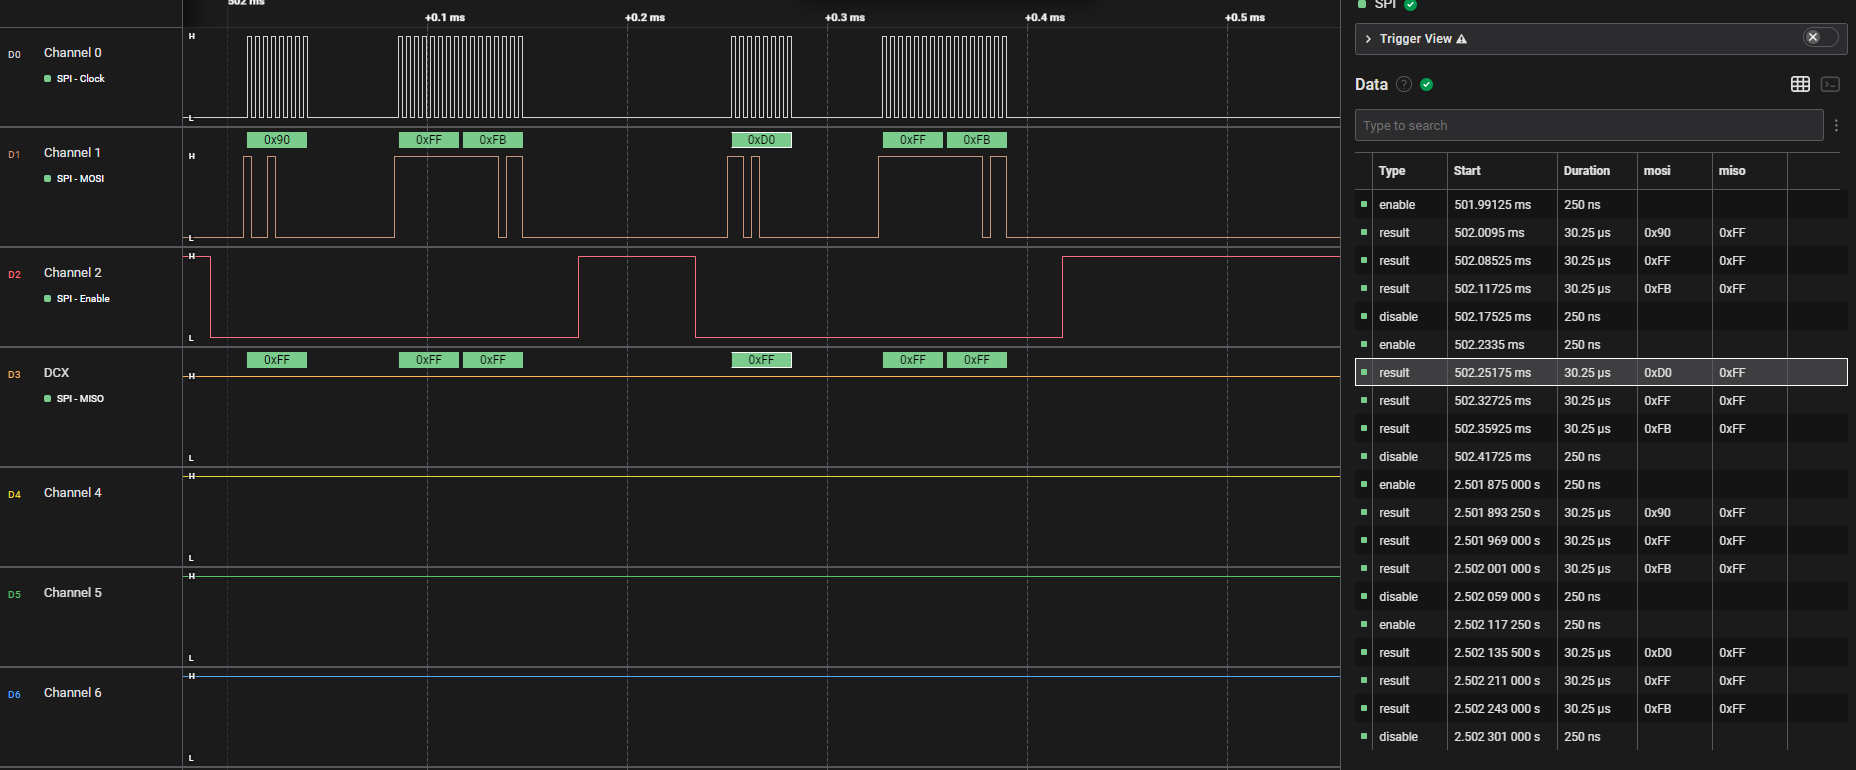
Task: Select the disable row starting at 2.502 301 000 s
Action: point(1601,736)
